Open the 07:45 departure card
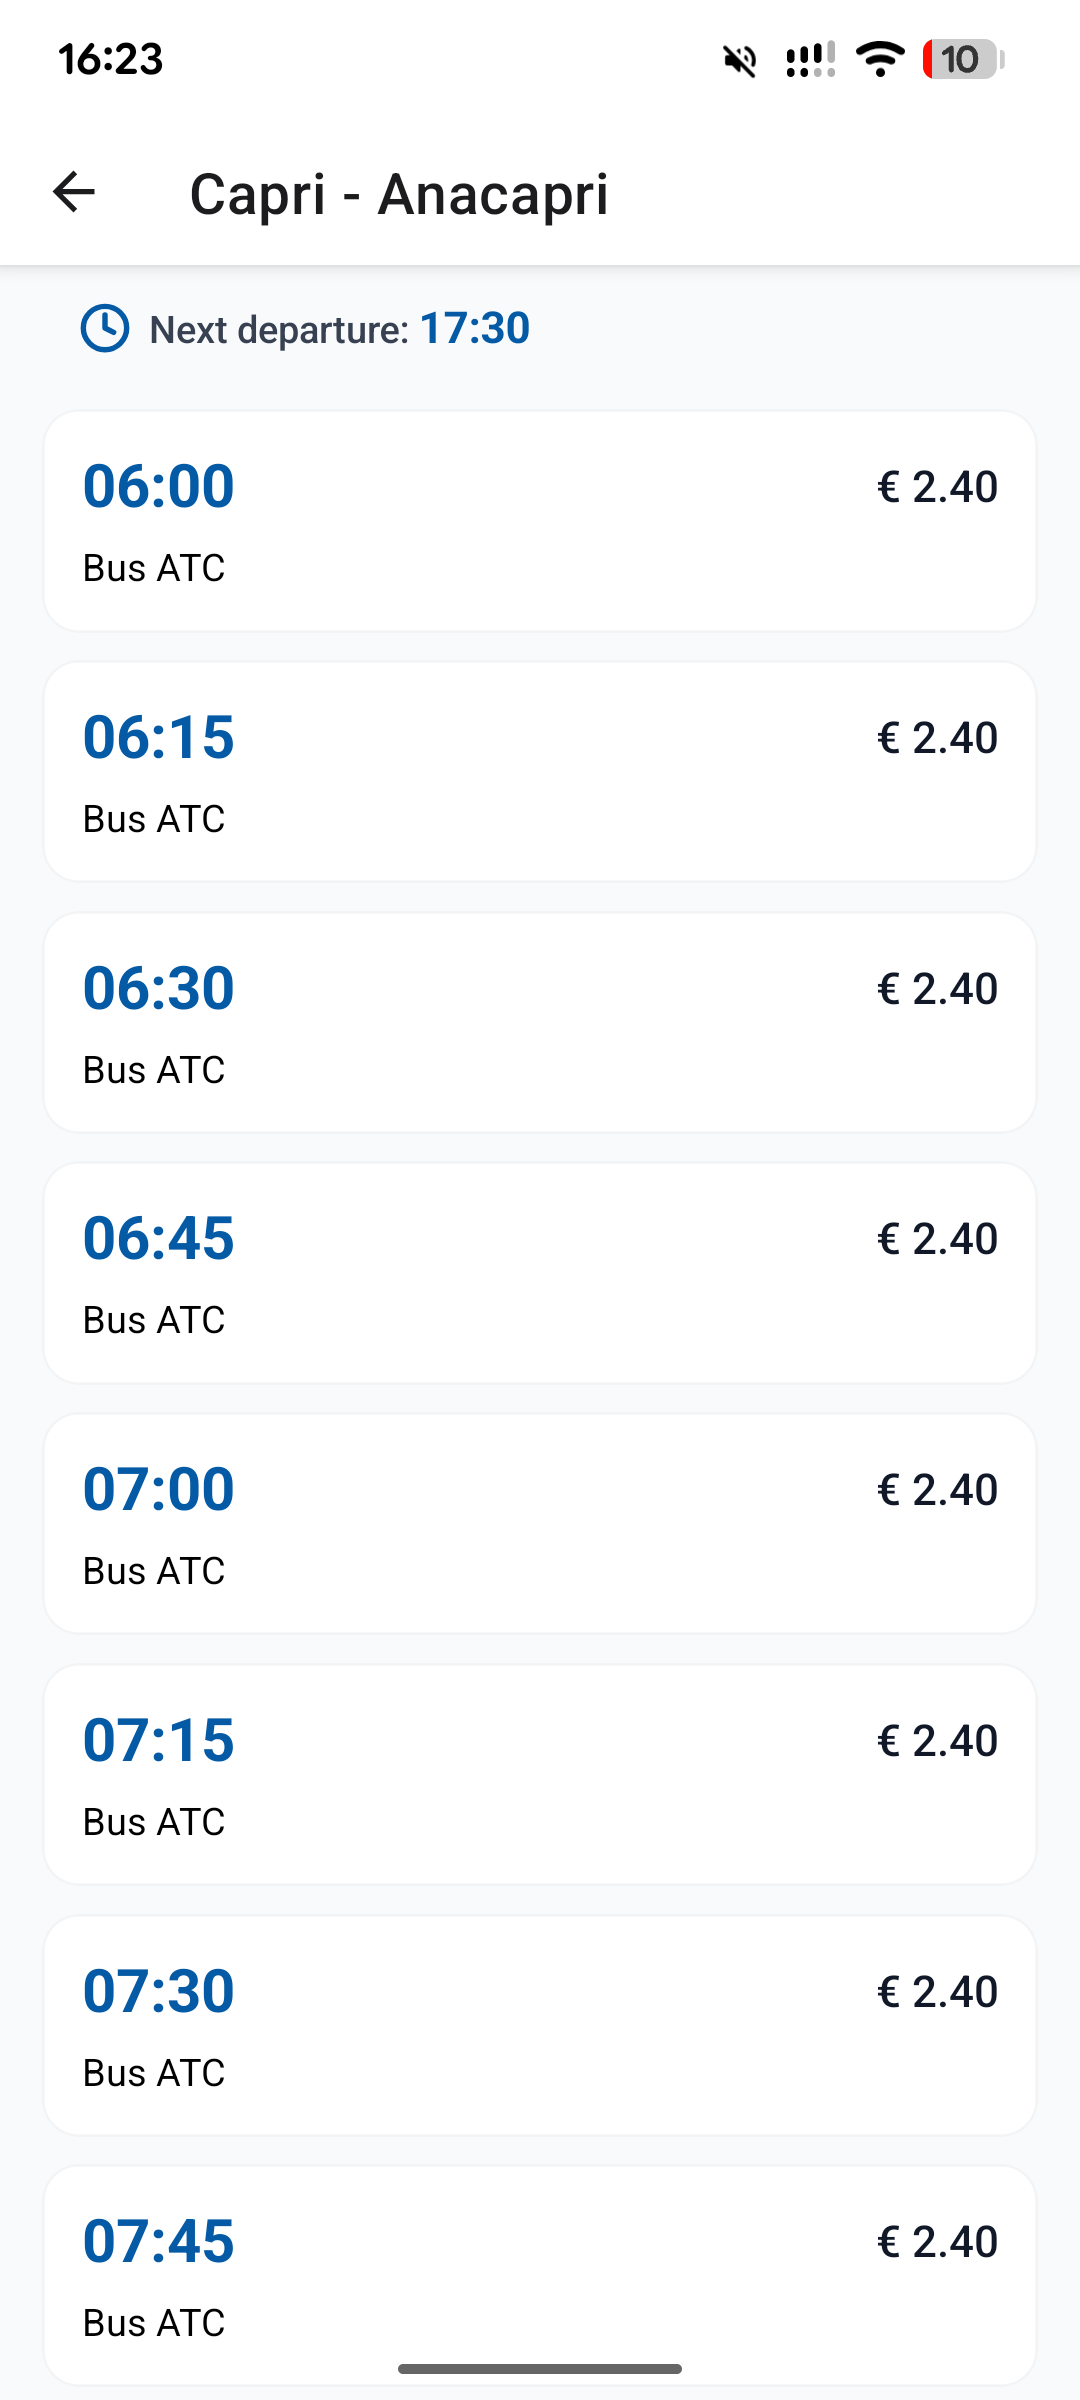1080x2400 pixels. pyautogui.click(x=540, y=2275)
